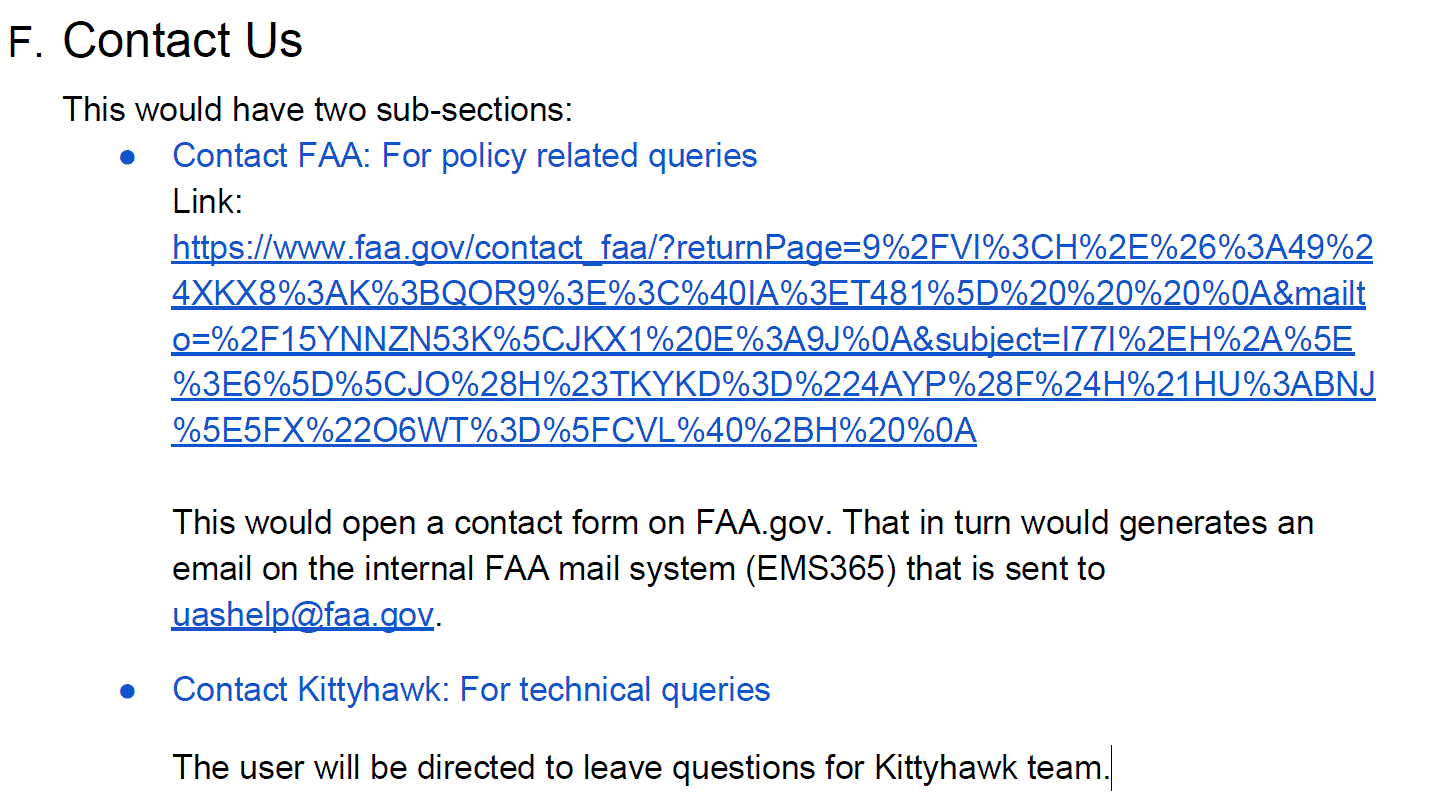Place cursor after 'Kittyhawk team.' at document end

click(1110, 768)
